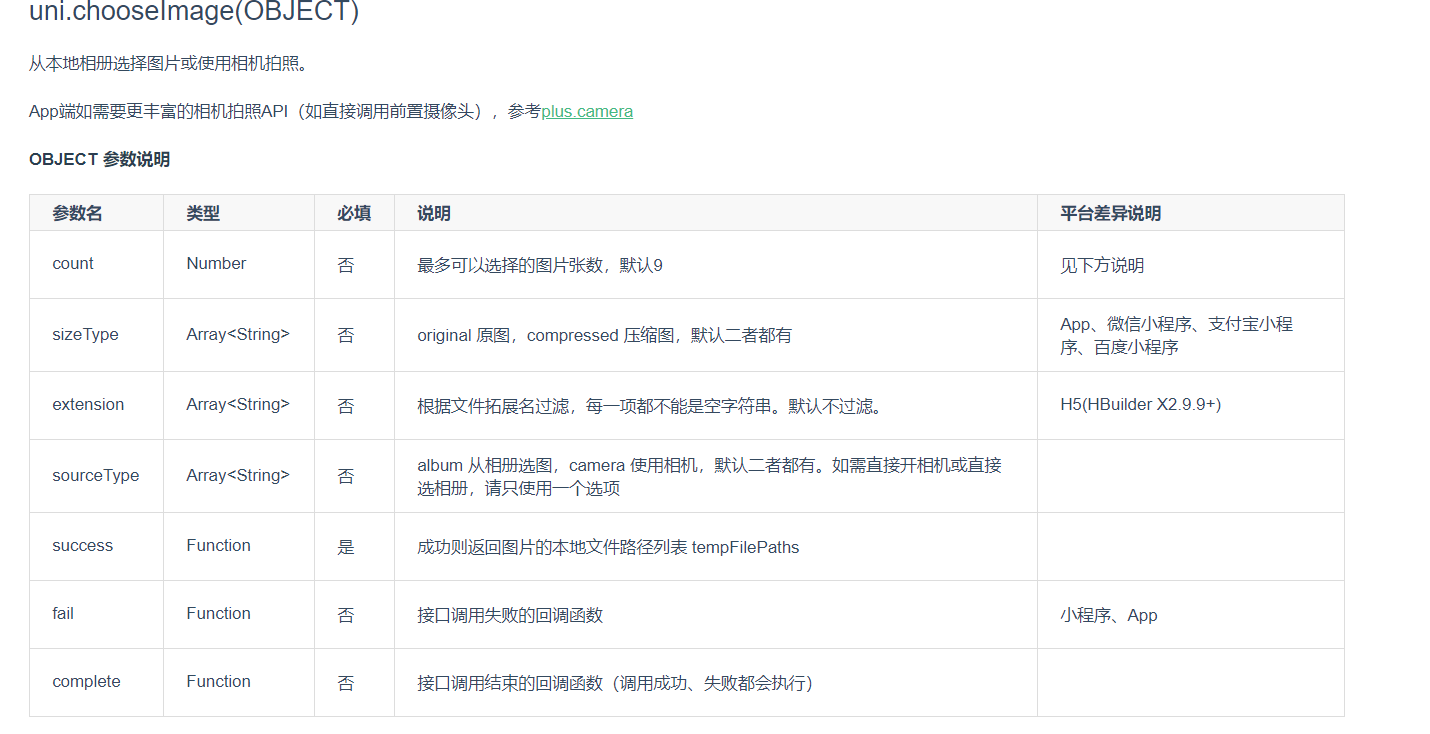
Task: Click Array<String> in the sourceType row
Action: pos(238,476)
